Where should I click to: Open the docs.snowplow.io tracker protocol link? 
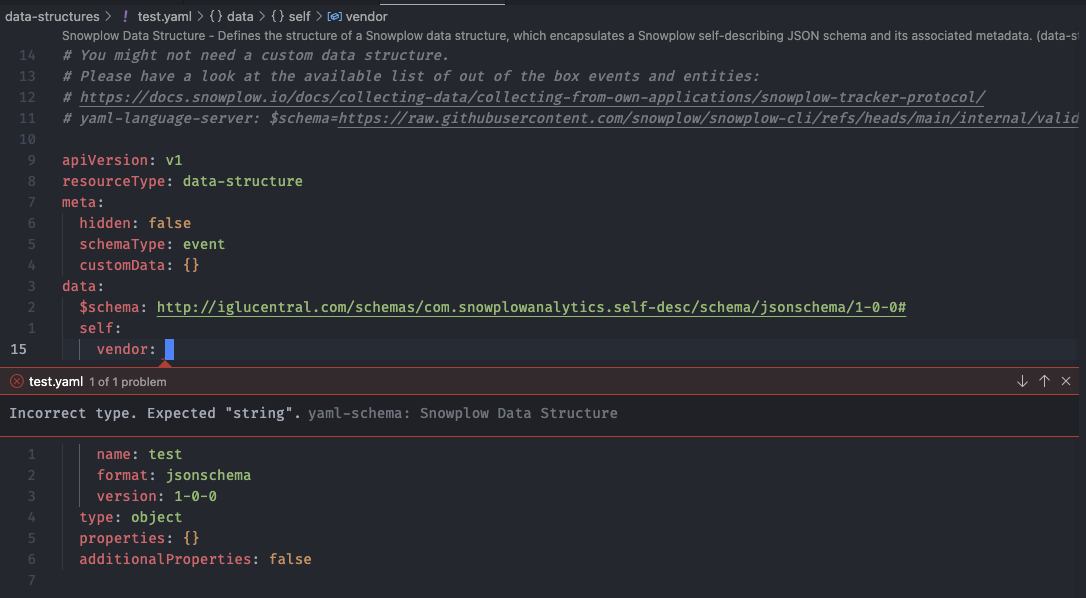pos(532,97)
